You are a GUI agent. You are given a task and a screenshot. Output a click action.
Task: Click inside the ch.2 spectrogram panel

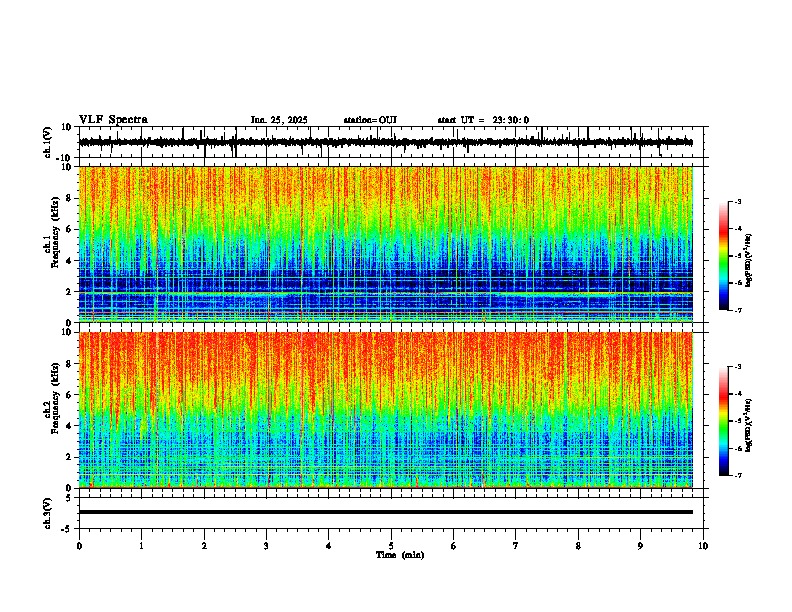pos(386,410)
